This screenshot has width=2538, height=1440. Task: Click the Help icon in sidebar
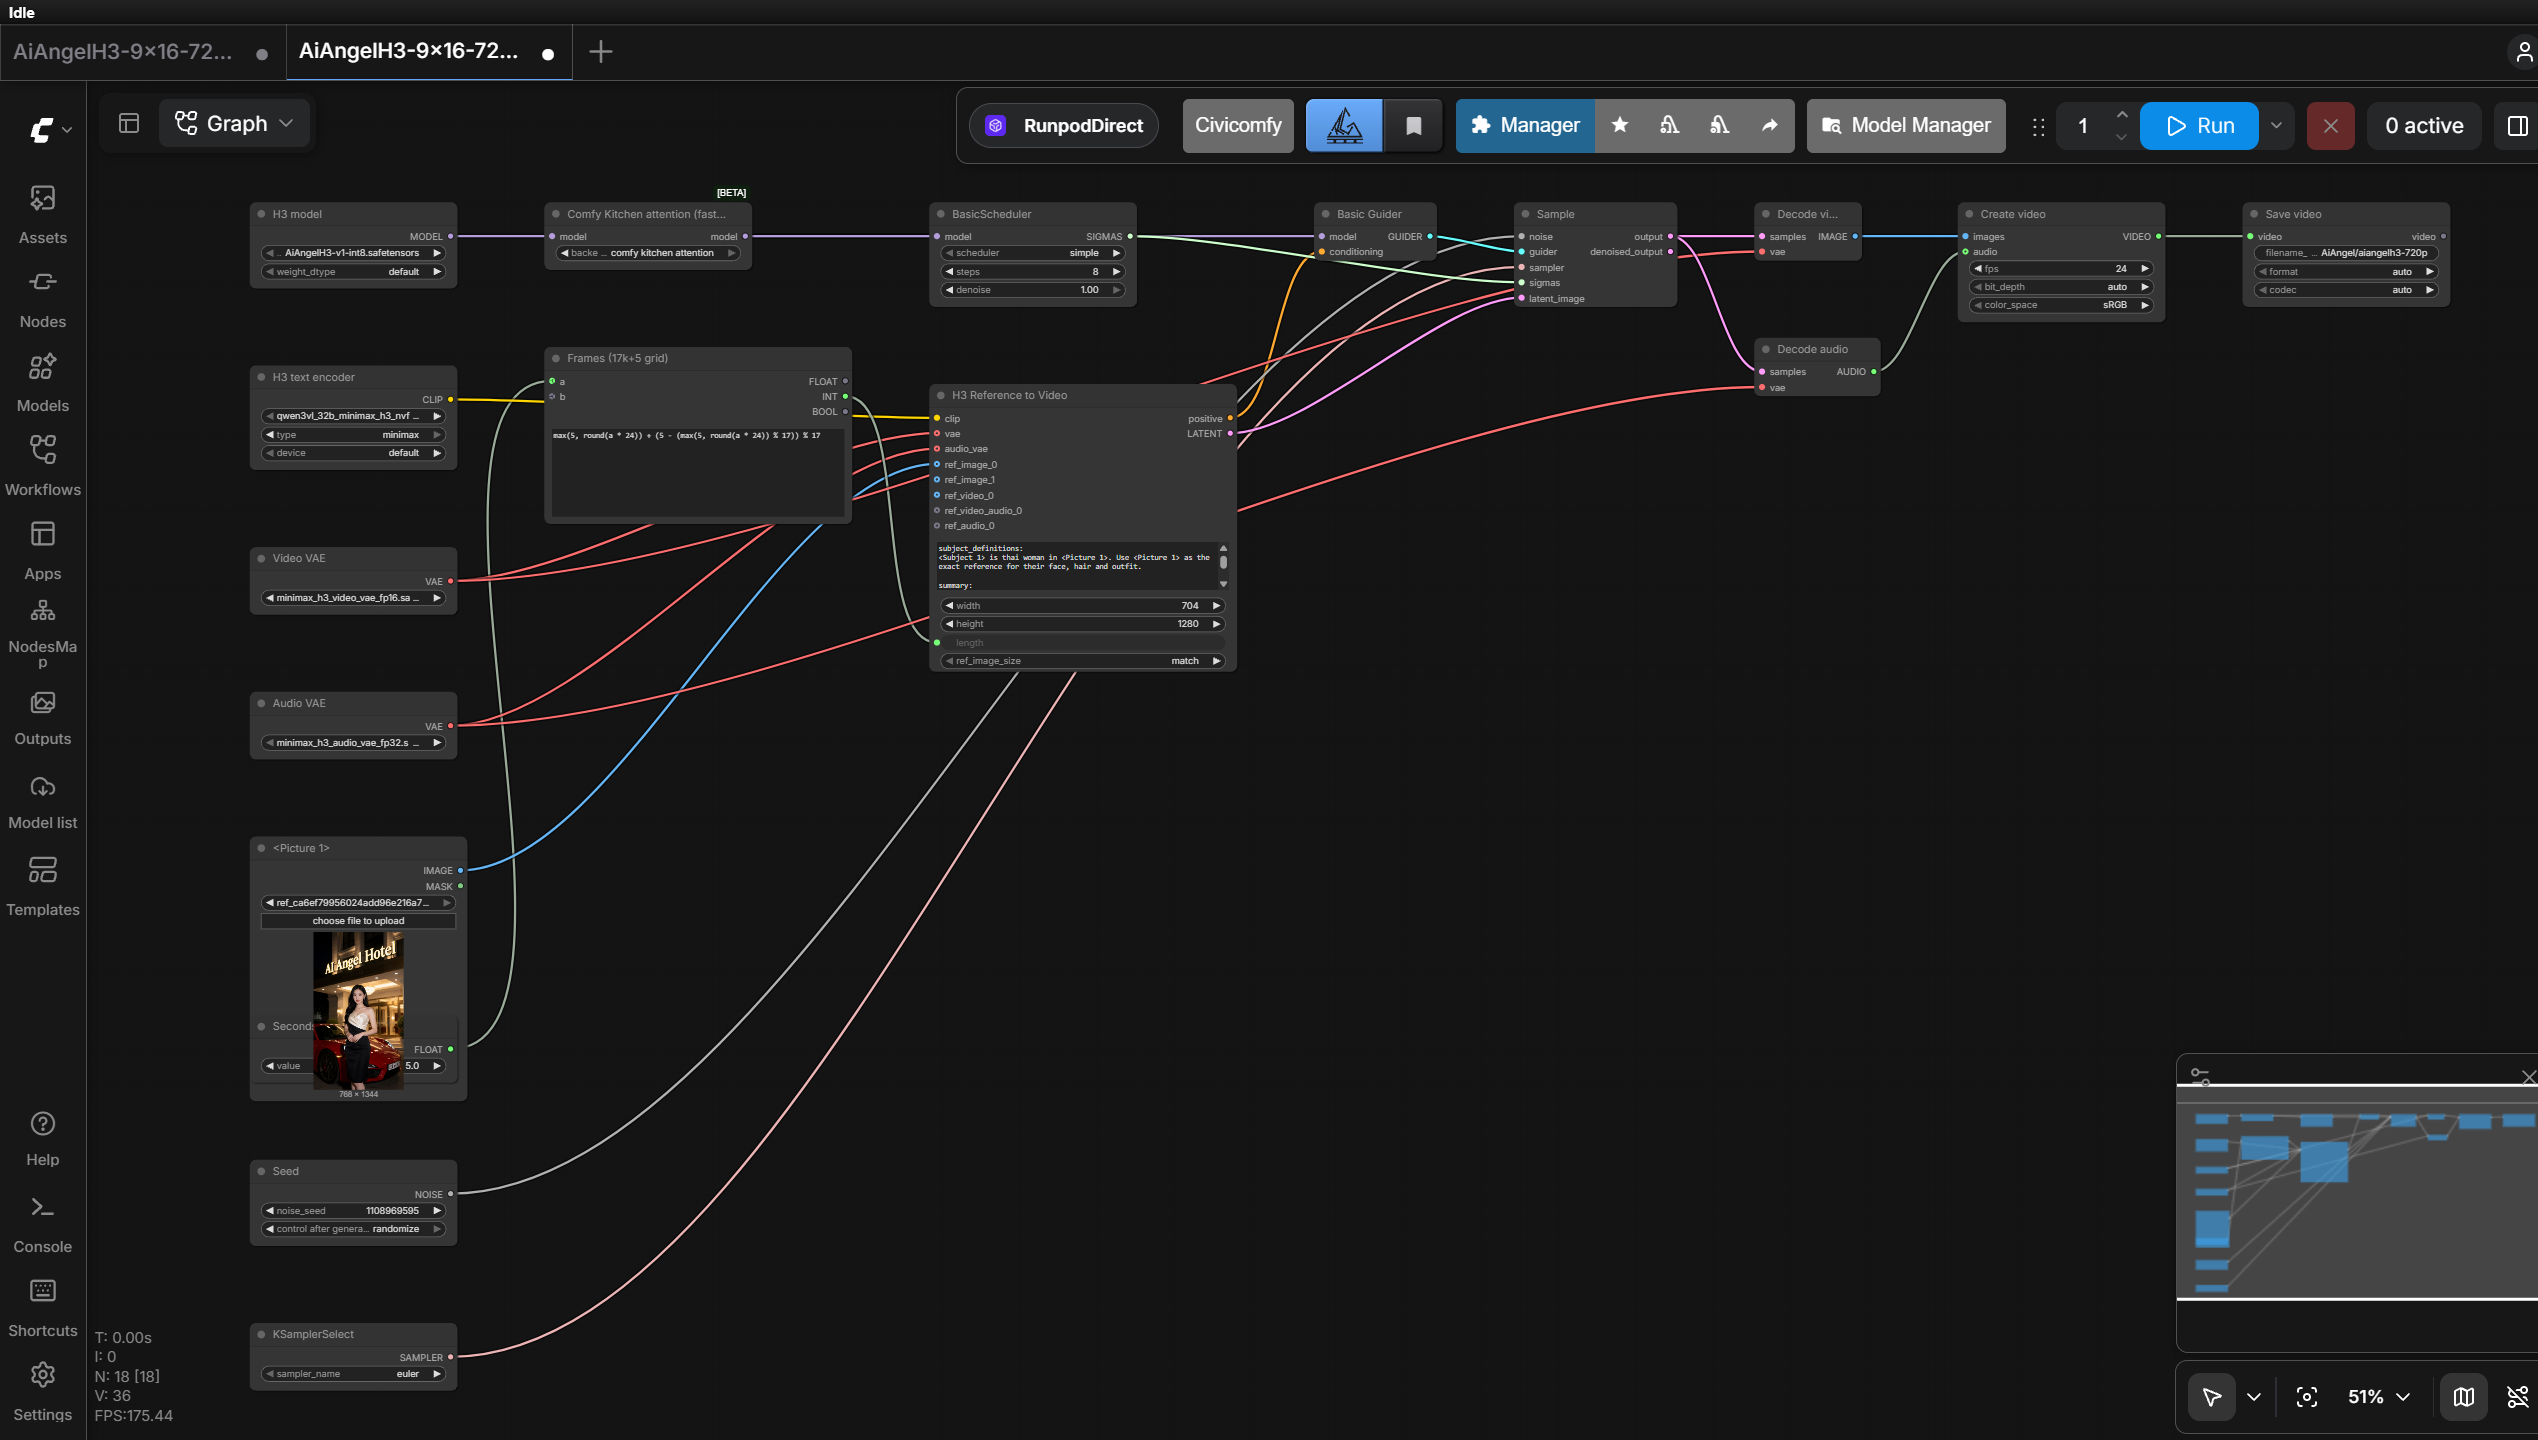42,1124
